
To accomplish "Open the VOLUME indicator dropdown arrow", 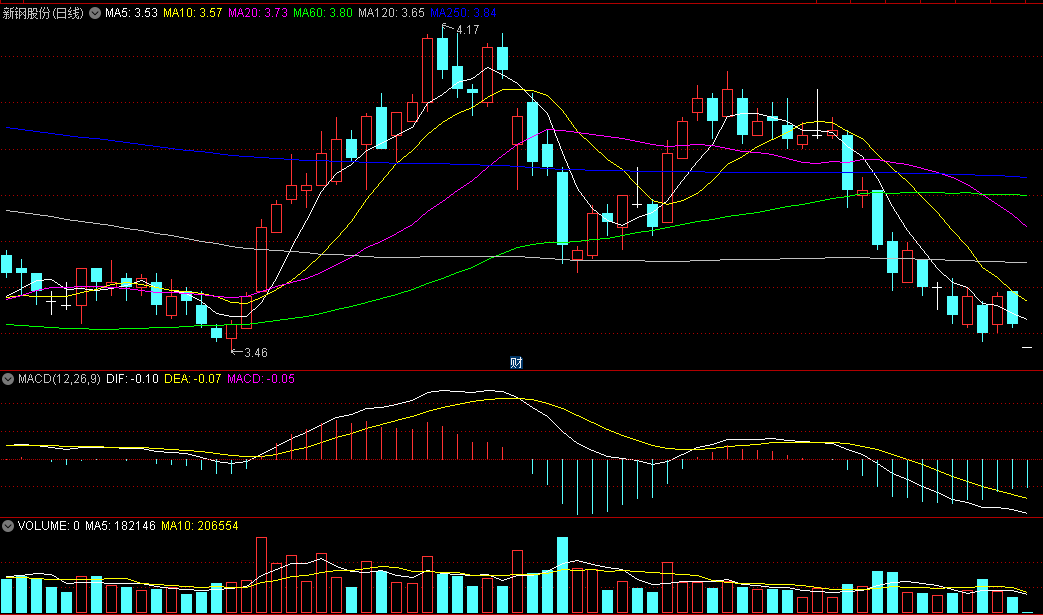I will [x=8, y=526].
